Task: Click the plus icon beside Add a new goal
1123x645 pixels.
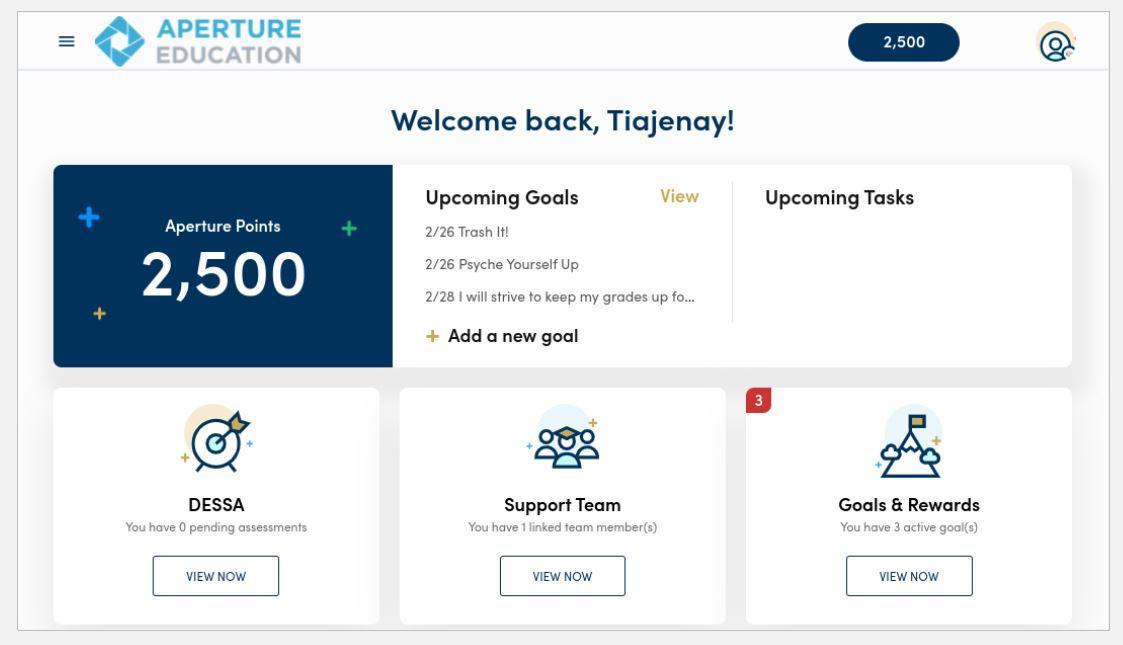Action: pyautogui.click(x=433, y=337)
